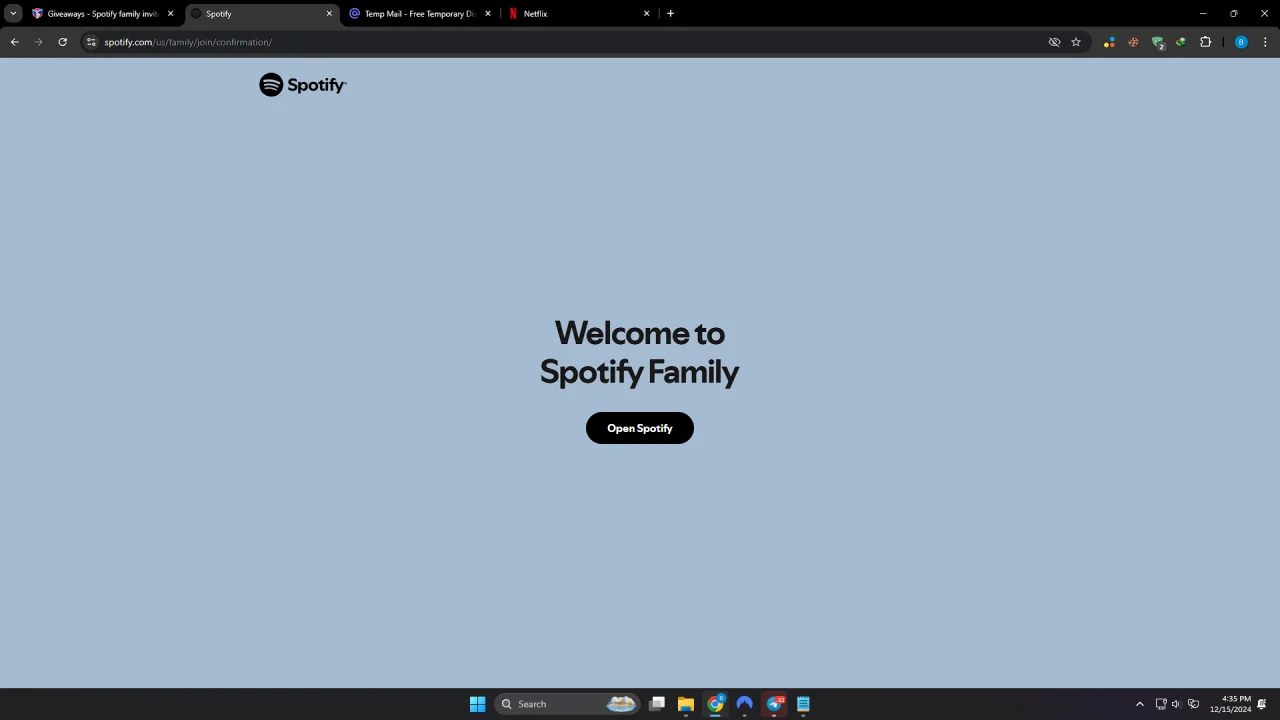Open Spotify from the welcome page
Viewport: 1280px width, 720px height.
click(639, 428)
